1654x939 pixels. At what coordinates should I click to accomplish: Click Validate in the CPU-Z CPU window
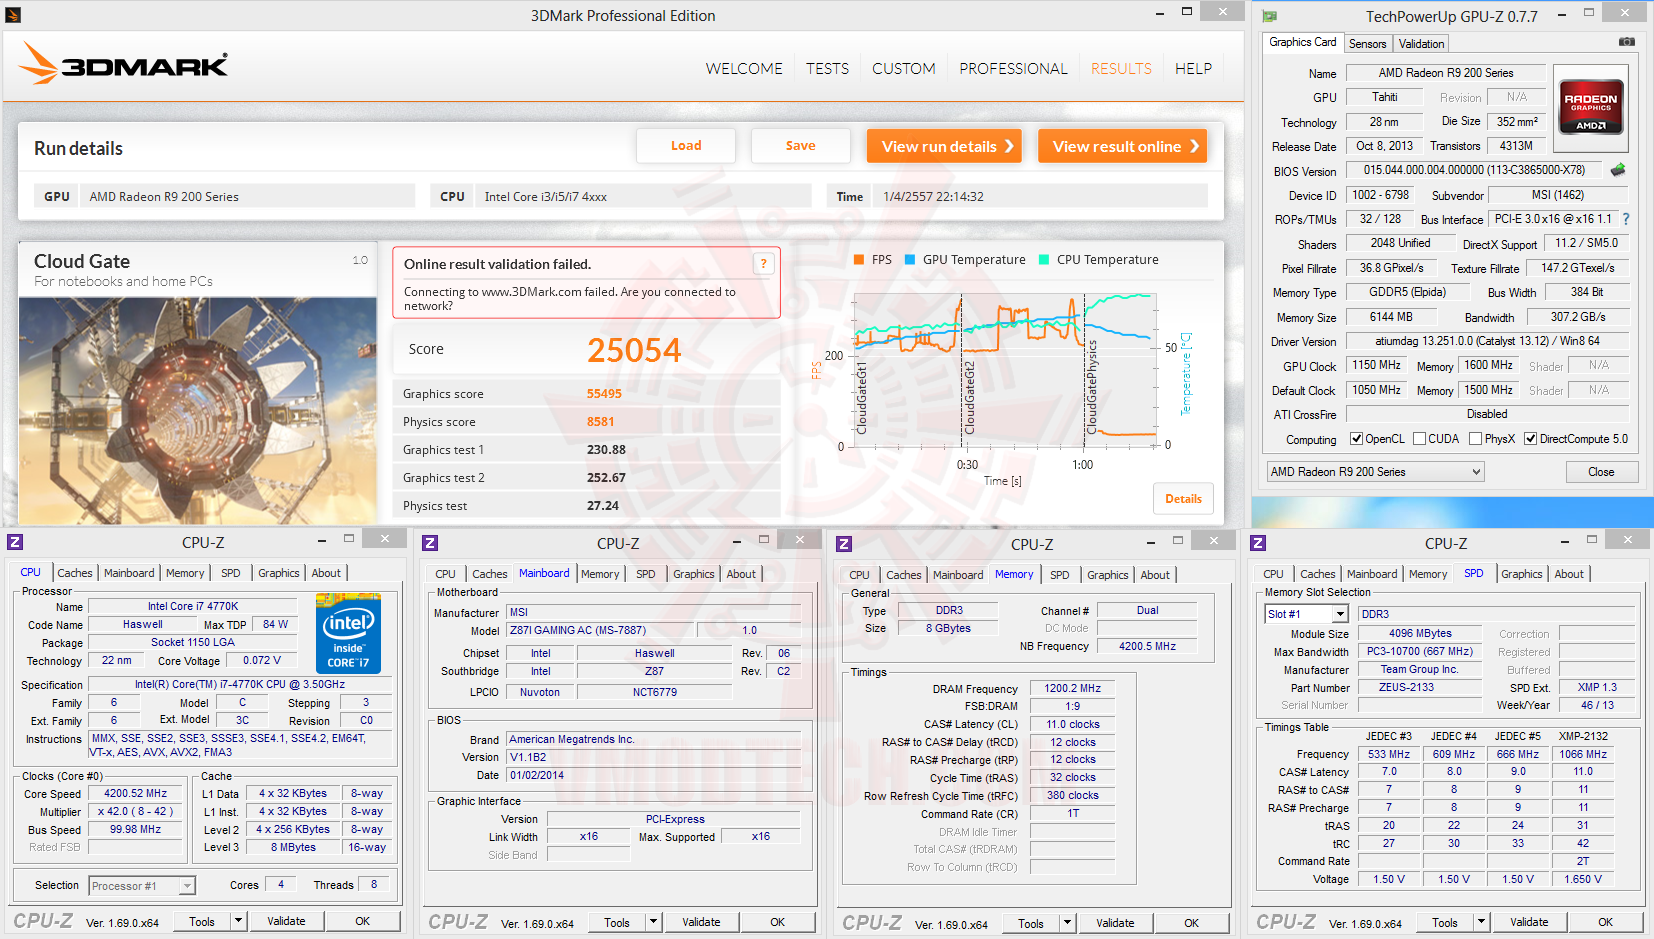click(x=286, y=921)
